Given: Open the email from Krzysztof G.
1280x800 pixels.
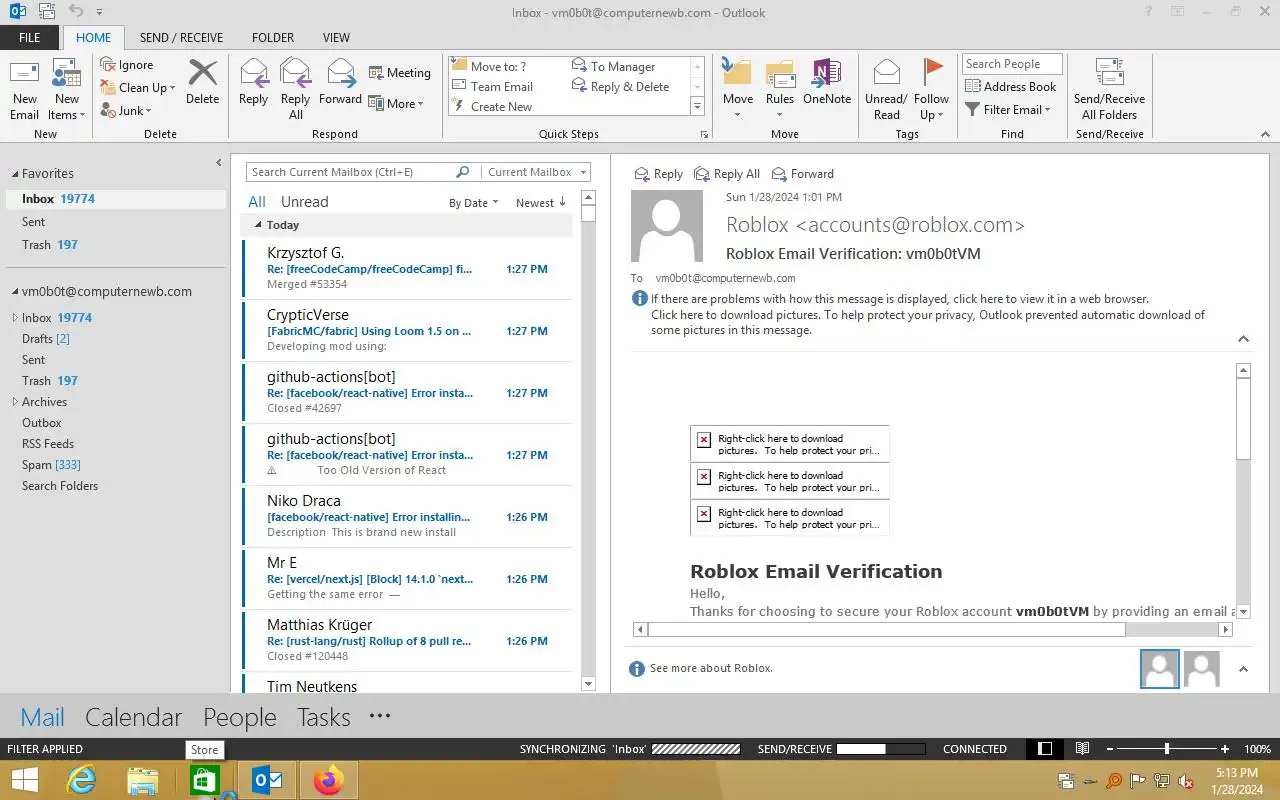Looking at the screenshot, I should point(407,268).
